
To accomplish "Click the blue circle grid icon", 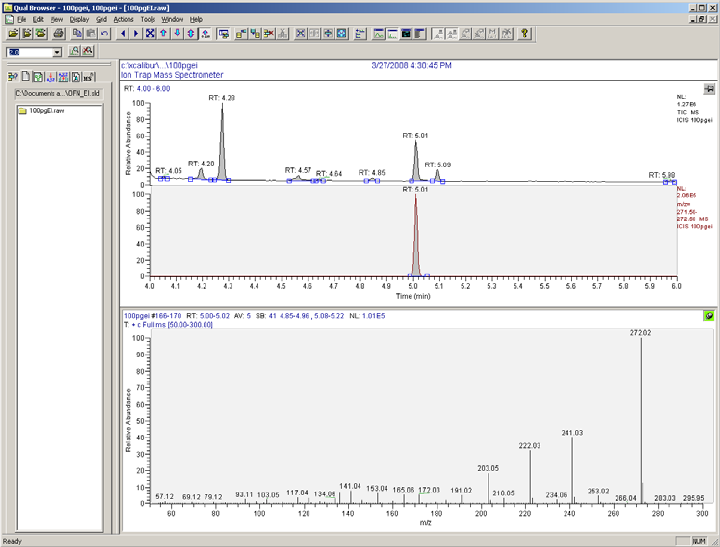I will click(x=341, y=34).
